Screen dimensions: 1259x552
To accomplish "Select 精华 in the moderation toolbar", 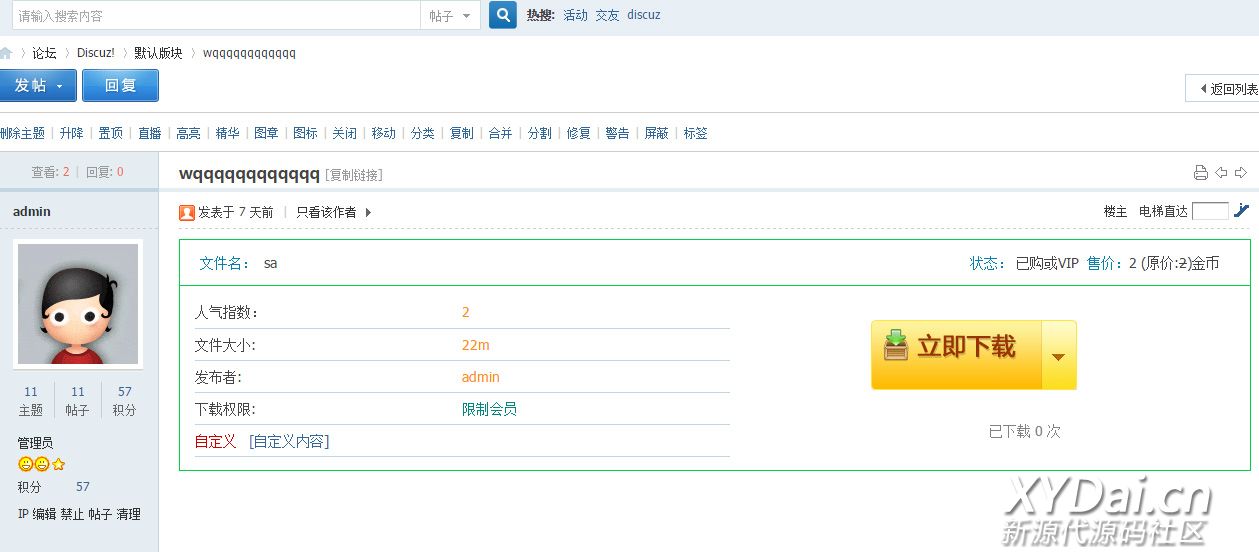I will [227, 133].
